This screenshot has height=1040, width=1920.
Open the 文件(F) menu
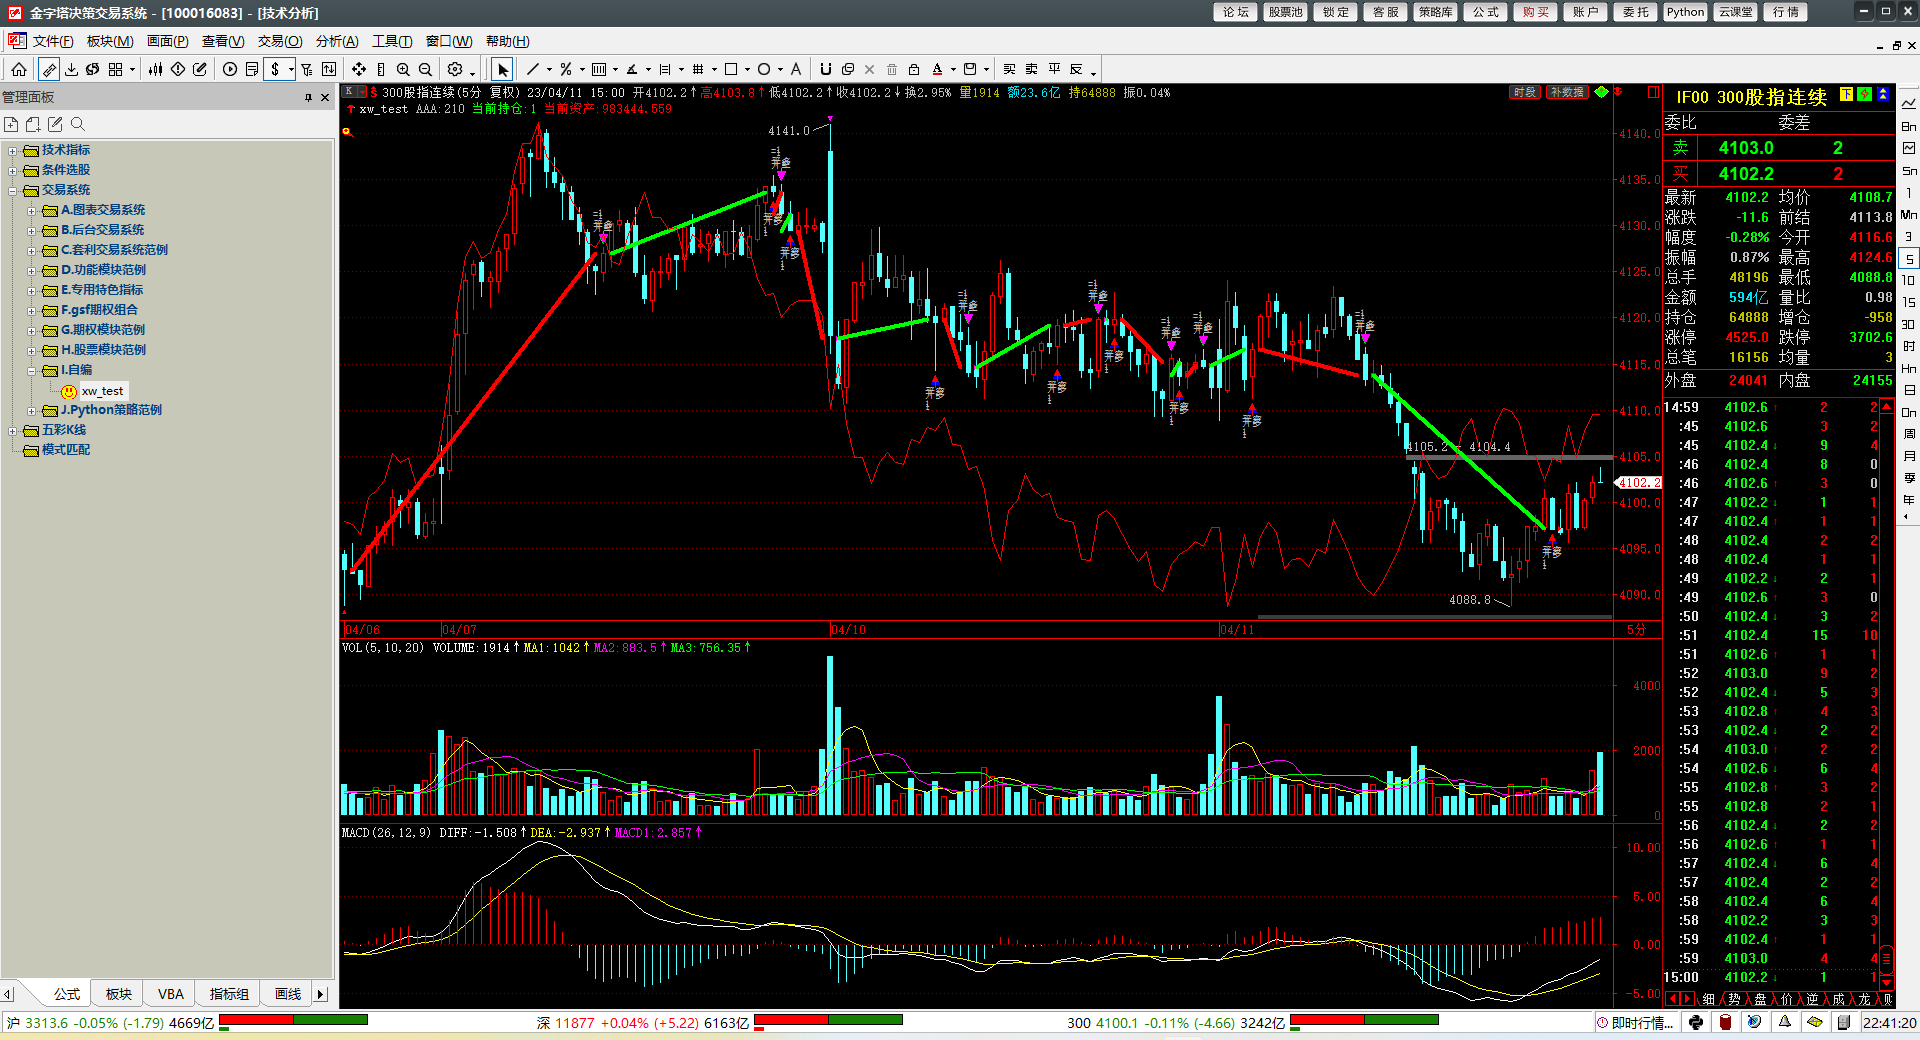[x=53, y=41]
